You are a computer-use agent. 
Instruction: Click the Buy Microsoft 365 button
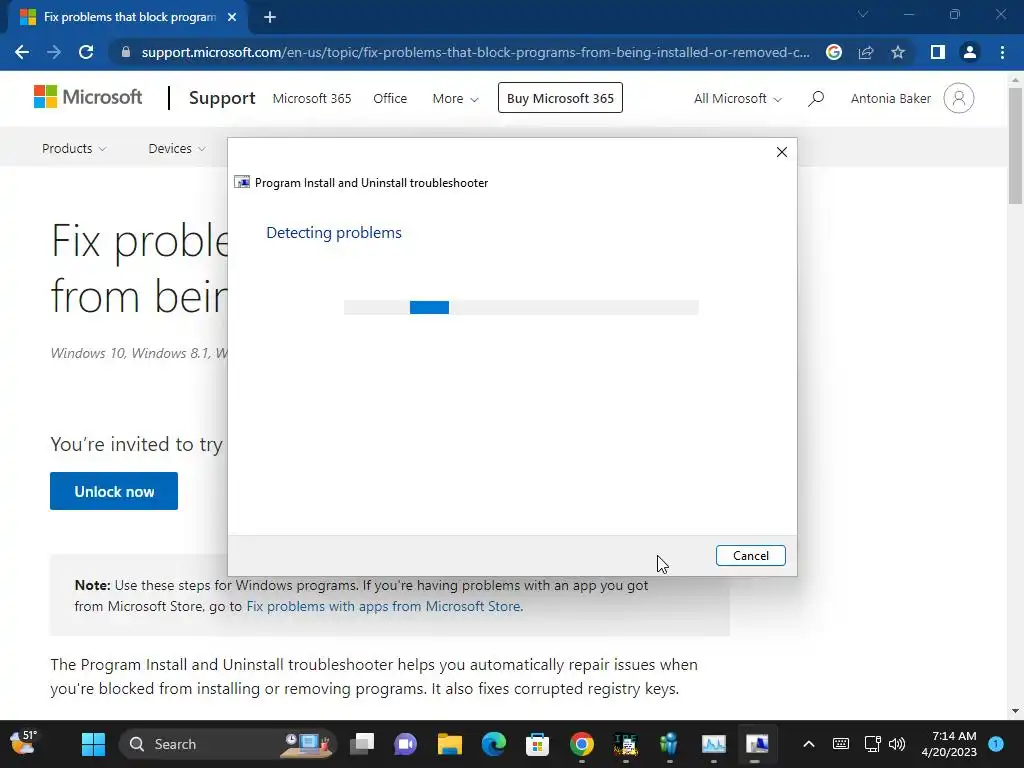560,98
